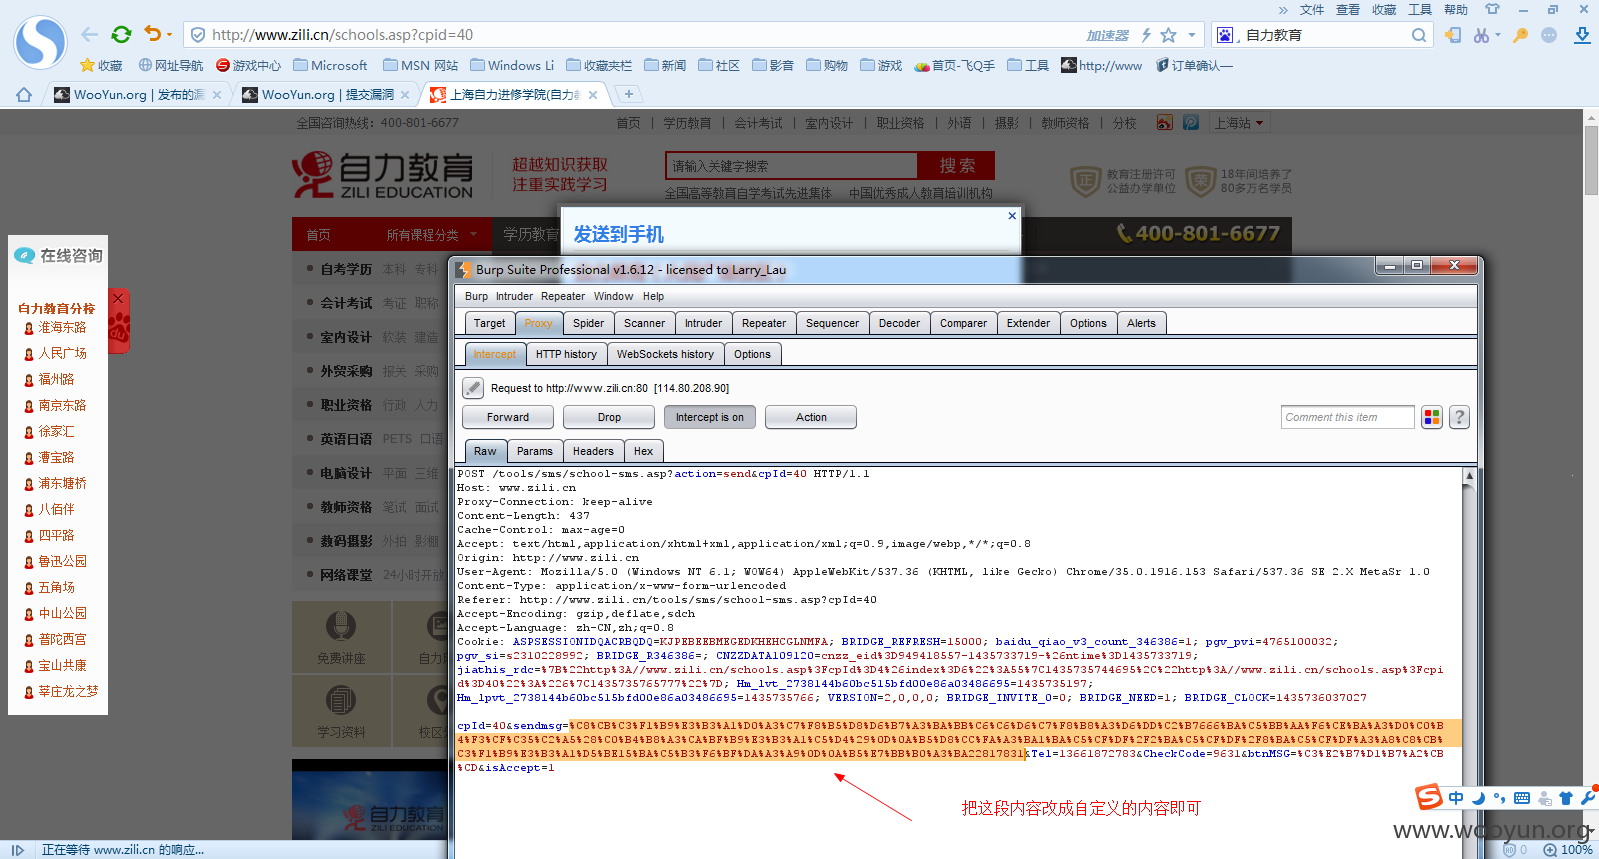1599x859 pixels.
Task: Expand the 上海站 city dropdown
Action: [x=1239, y=123]
